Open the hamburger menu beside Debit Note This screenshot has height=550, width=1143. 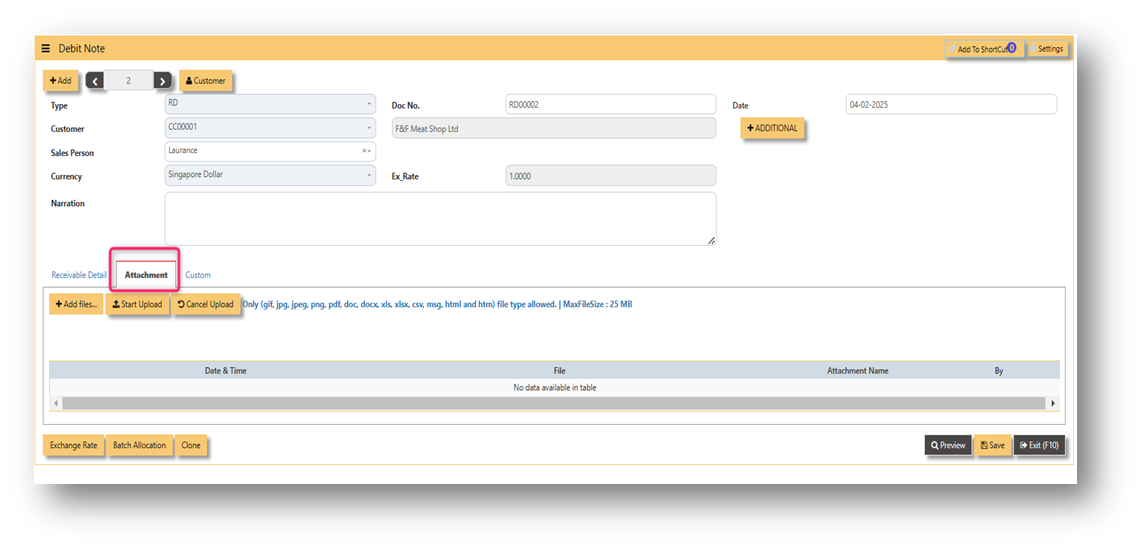click(45, 49)
